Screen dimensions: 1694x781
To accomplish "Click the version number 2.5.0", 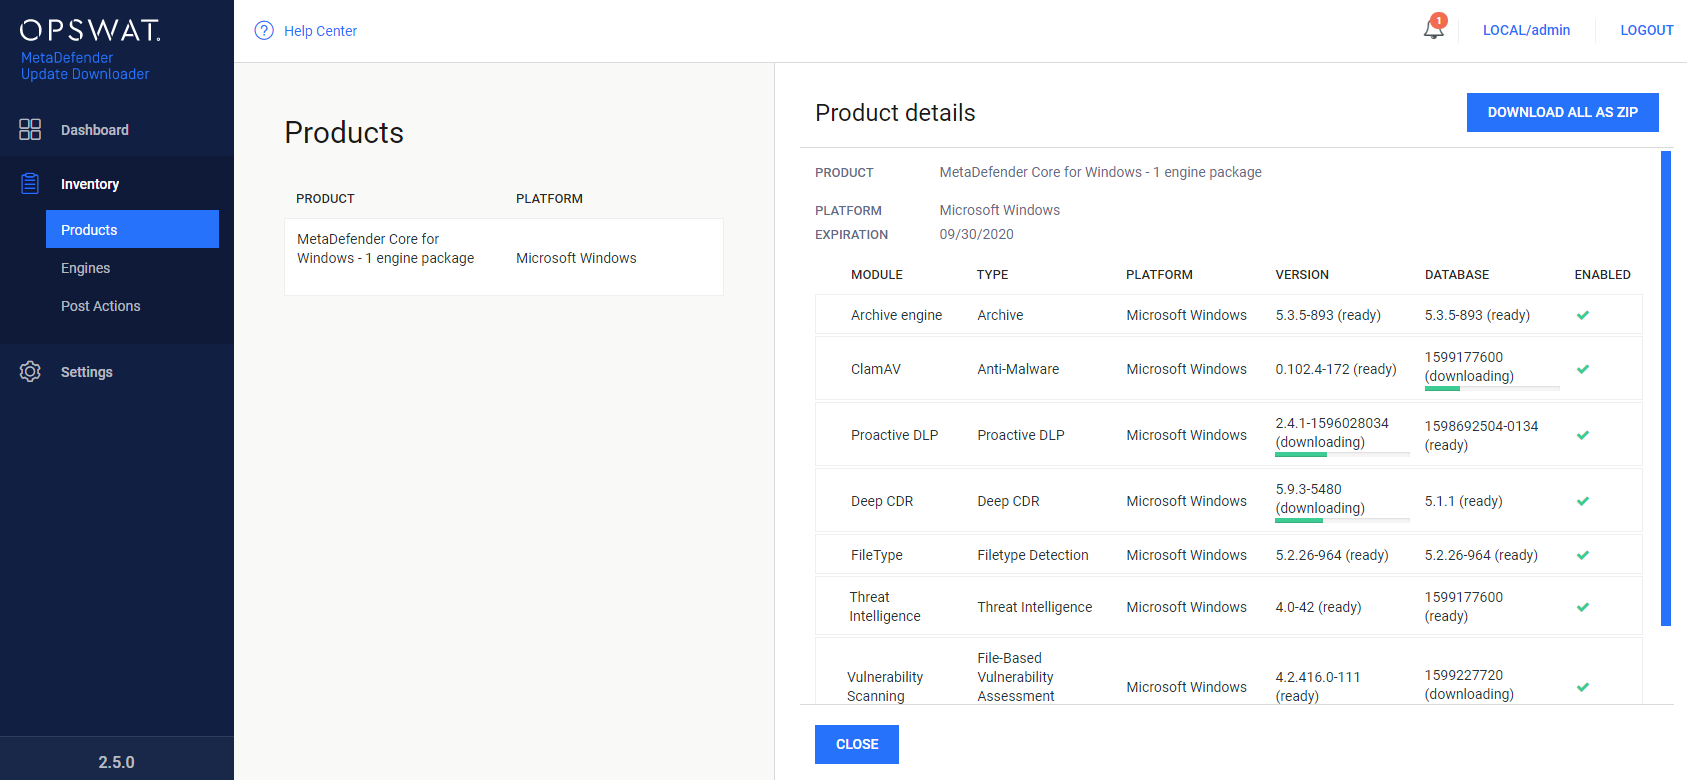I will [x=116, y=762].
